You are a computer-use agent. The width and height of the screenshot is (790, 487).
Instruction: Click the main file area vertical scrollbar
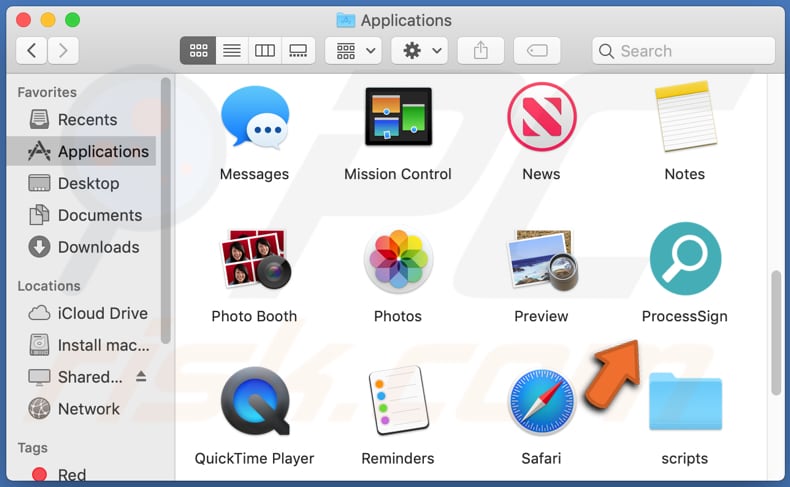[x=776, y=332]
